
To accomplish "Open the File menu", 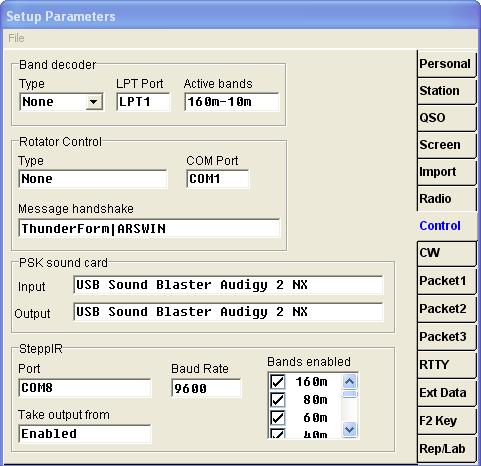I will click(16, 38).
